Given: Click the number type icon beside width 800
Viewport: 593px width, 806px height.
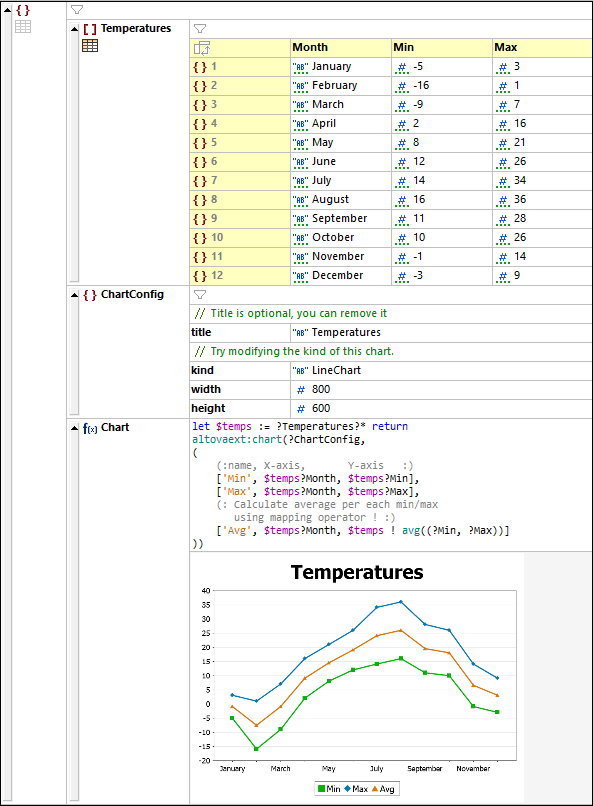Looking at the screenshot, I should click(x=301, y=390).
